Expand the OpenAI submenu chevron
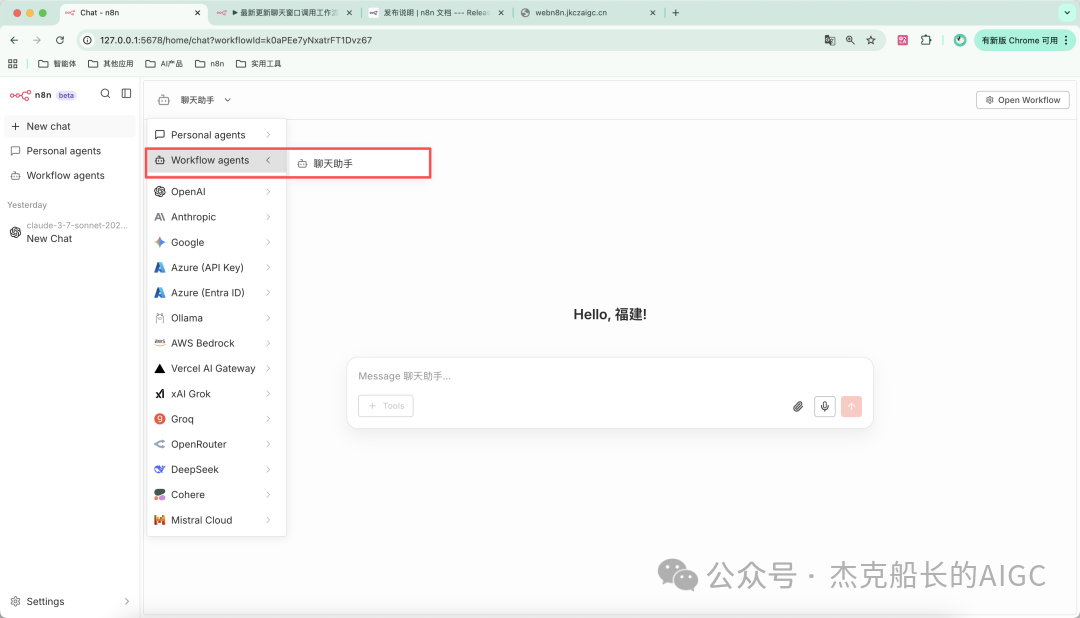The width and height of the screenshot is (1080, 618). 268,192
